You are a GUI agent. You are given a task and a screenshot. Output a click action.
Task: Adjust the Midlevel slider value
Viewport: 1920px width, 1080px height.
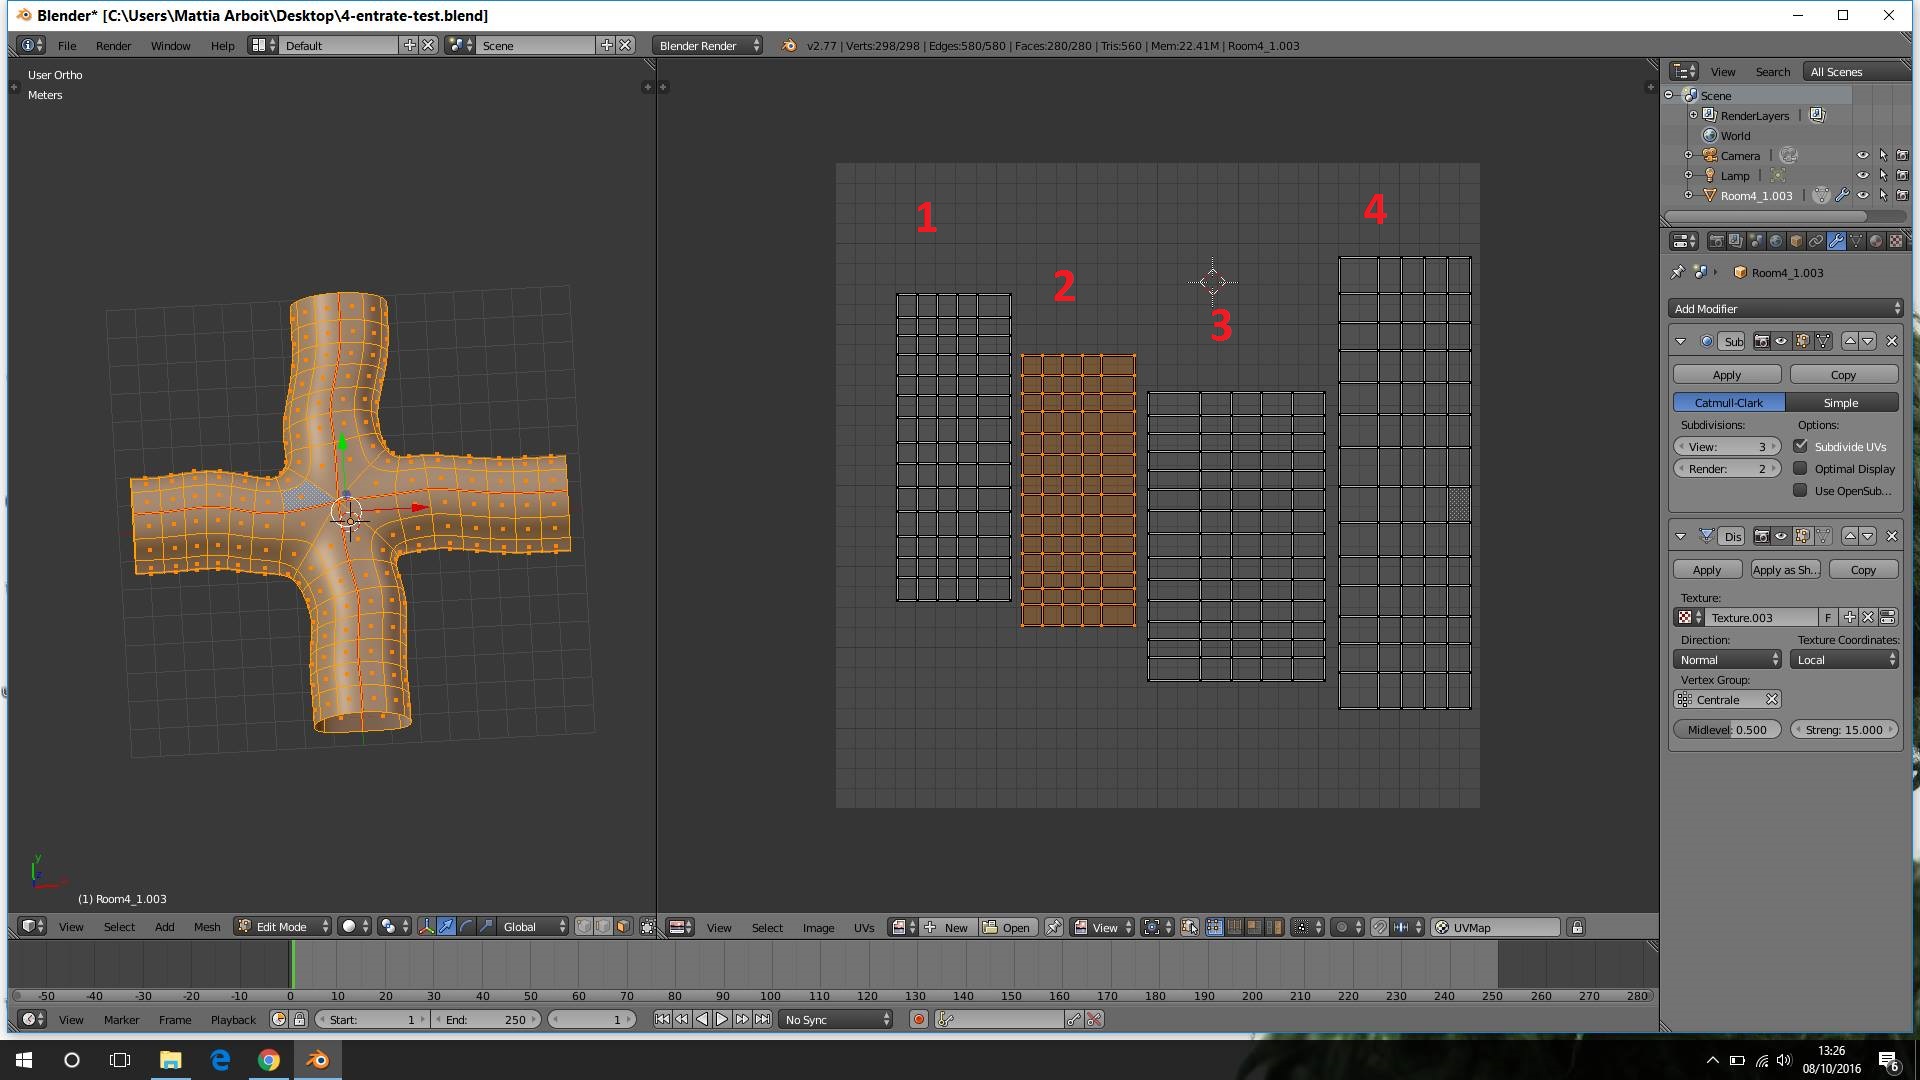click(1726, 729)
